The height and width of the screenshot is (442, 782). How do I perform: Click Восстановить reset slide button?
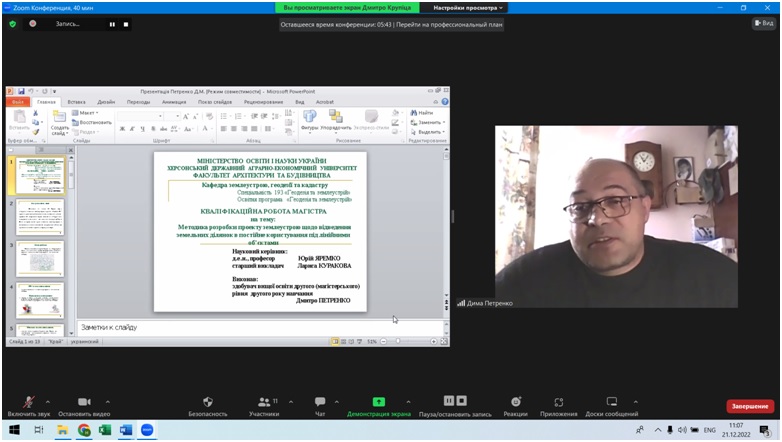coord(92,122)
